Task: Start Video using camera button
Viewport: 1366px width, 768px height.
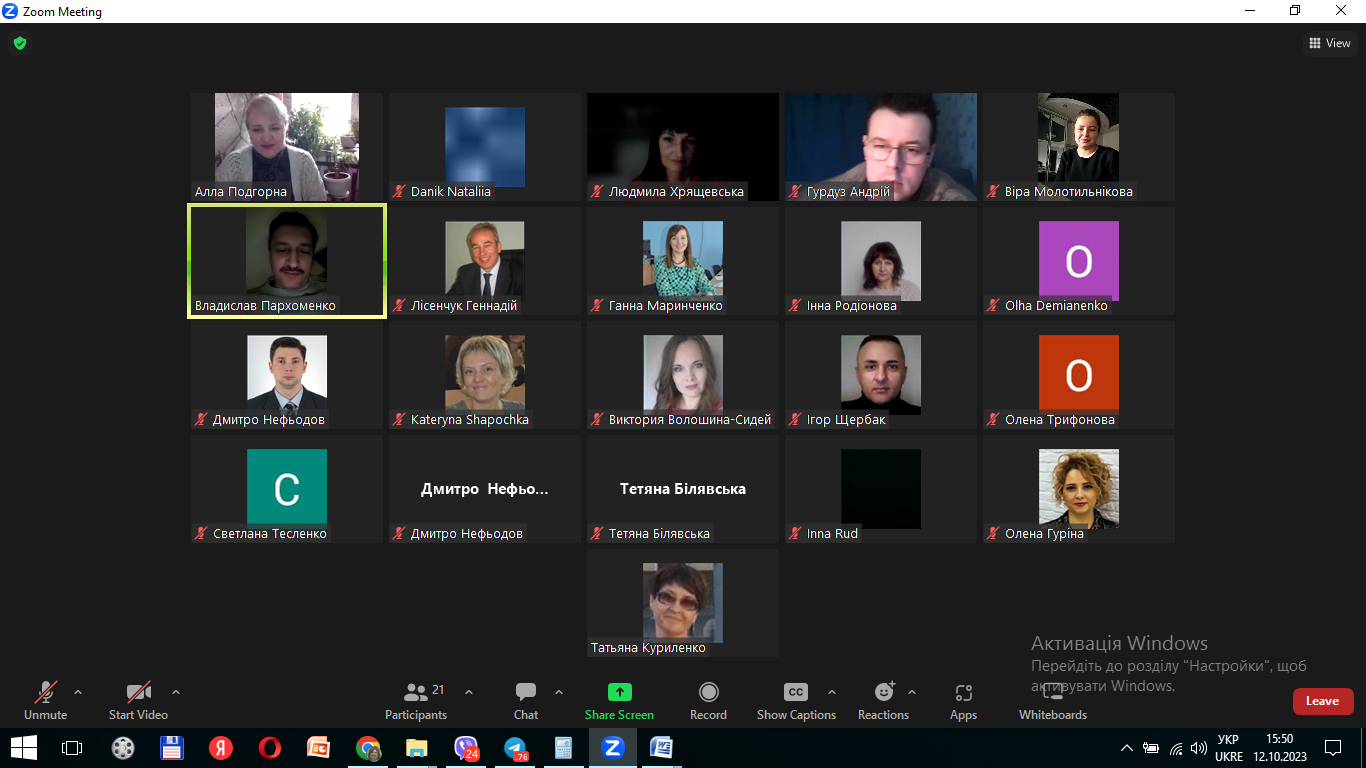Action: [x=138, y=693]
